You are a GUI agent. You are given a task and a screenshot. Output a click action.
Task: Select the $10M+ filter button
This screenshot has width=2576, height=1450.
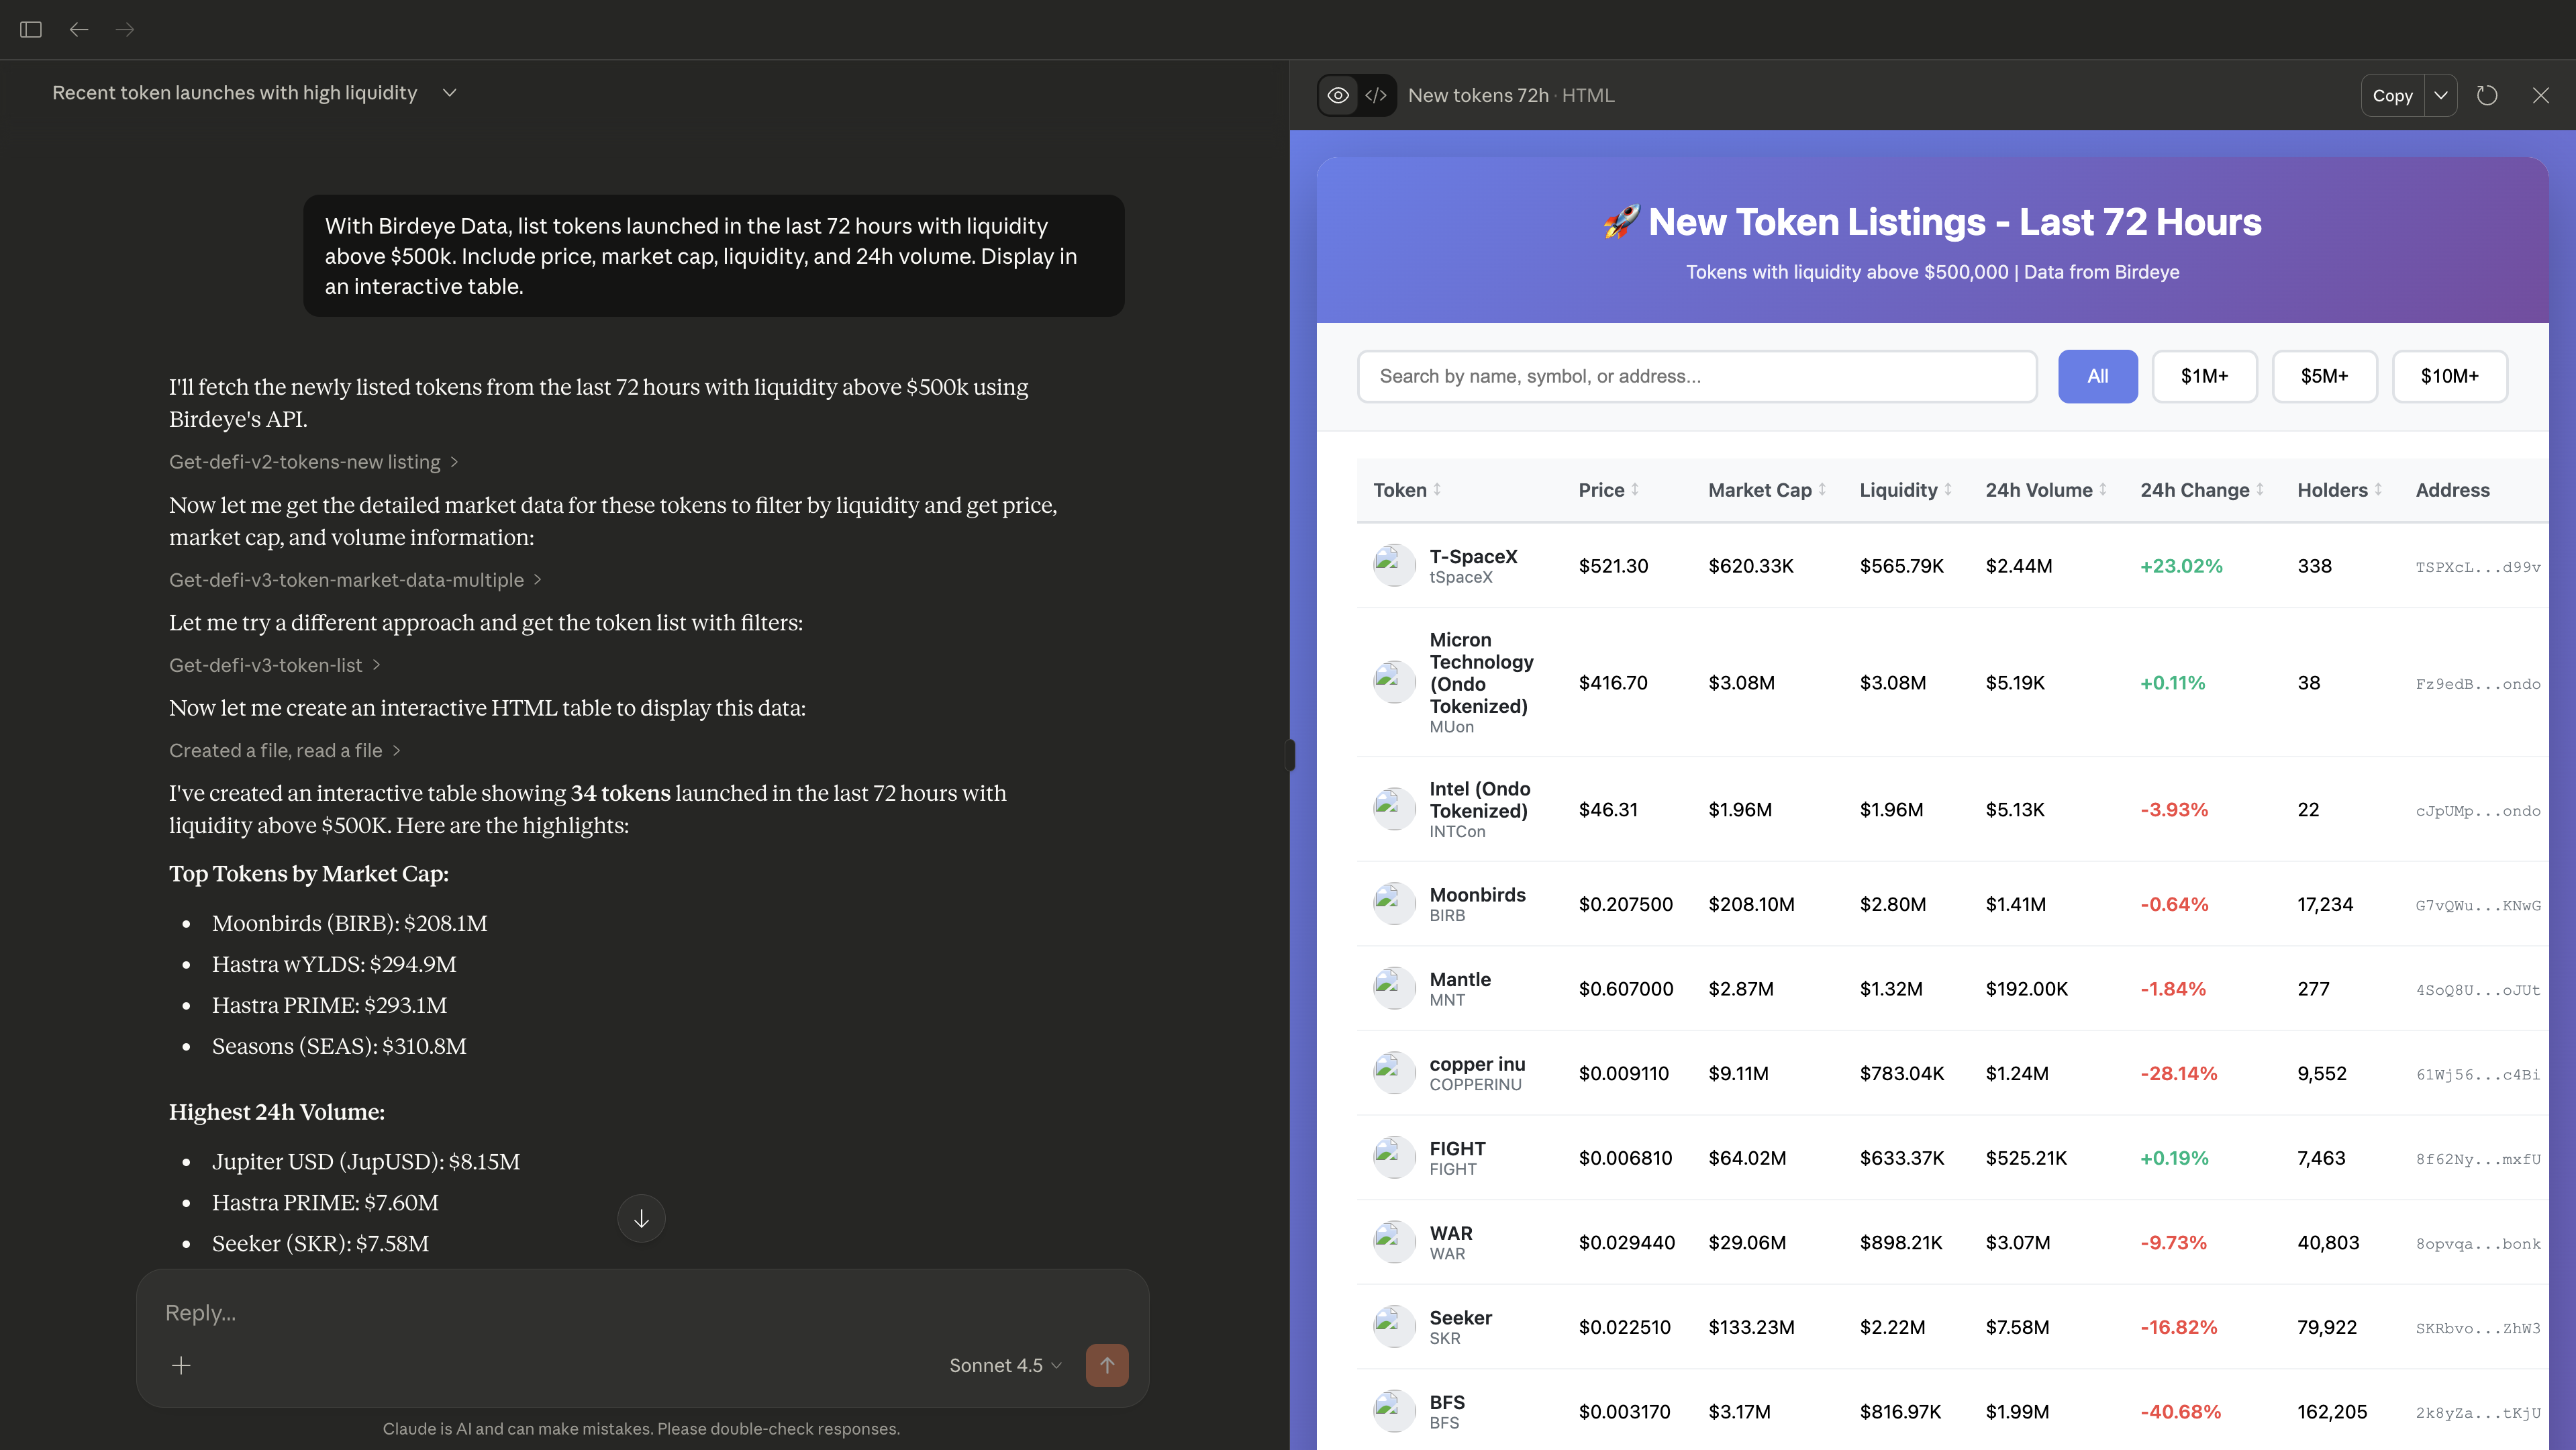click(x=2449, y=376)
